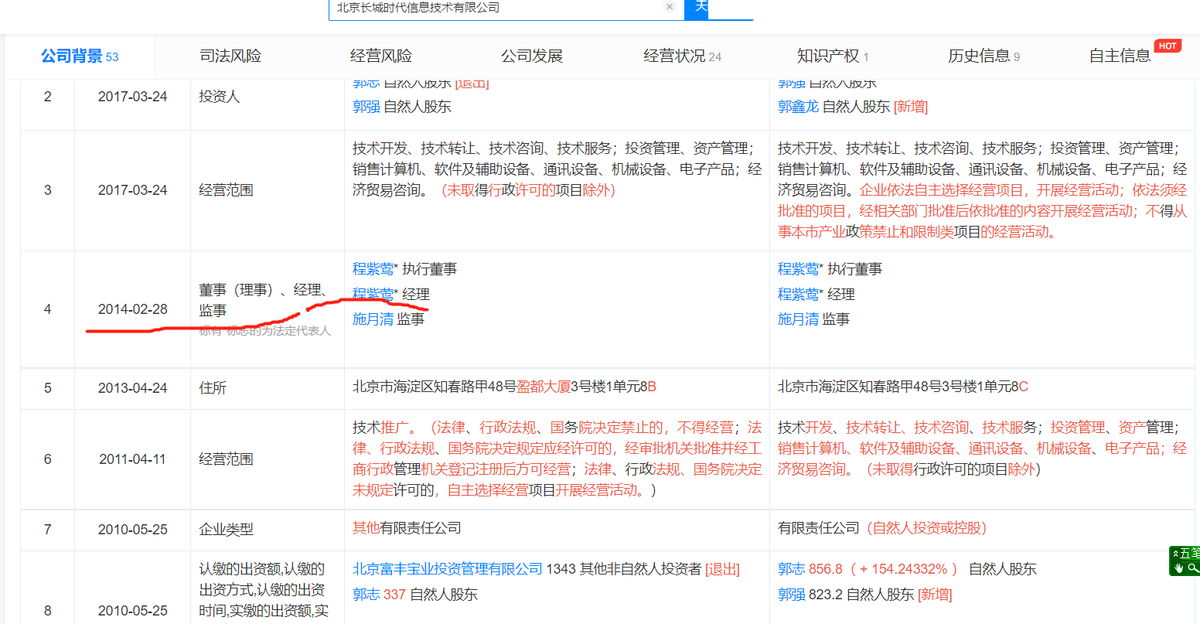This screenshot has width=1200, height=624.
Task: Switch to the 公司背景 tab
Action: [79, 56]
